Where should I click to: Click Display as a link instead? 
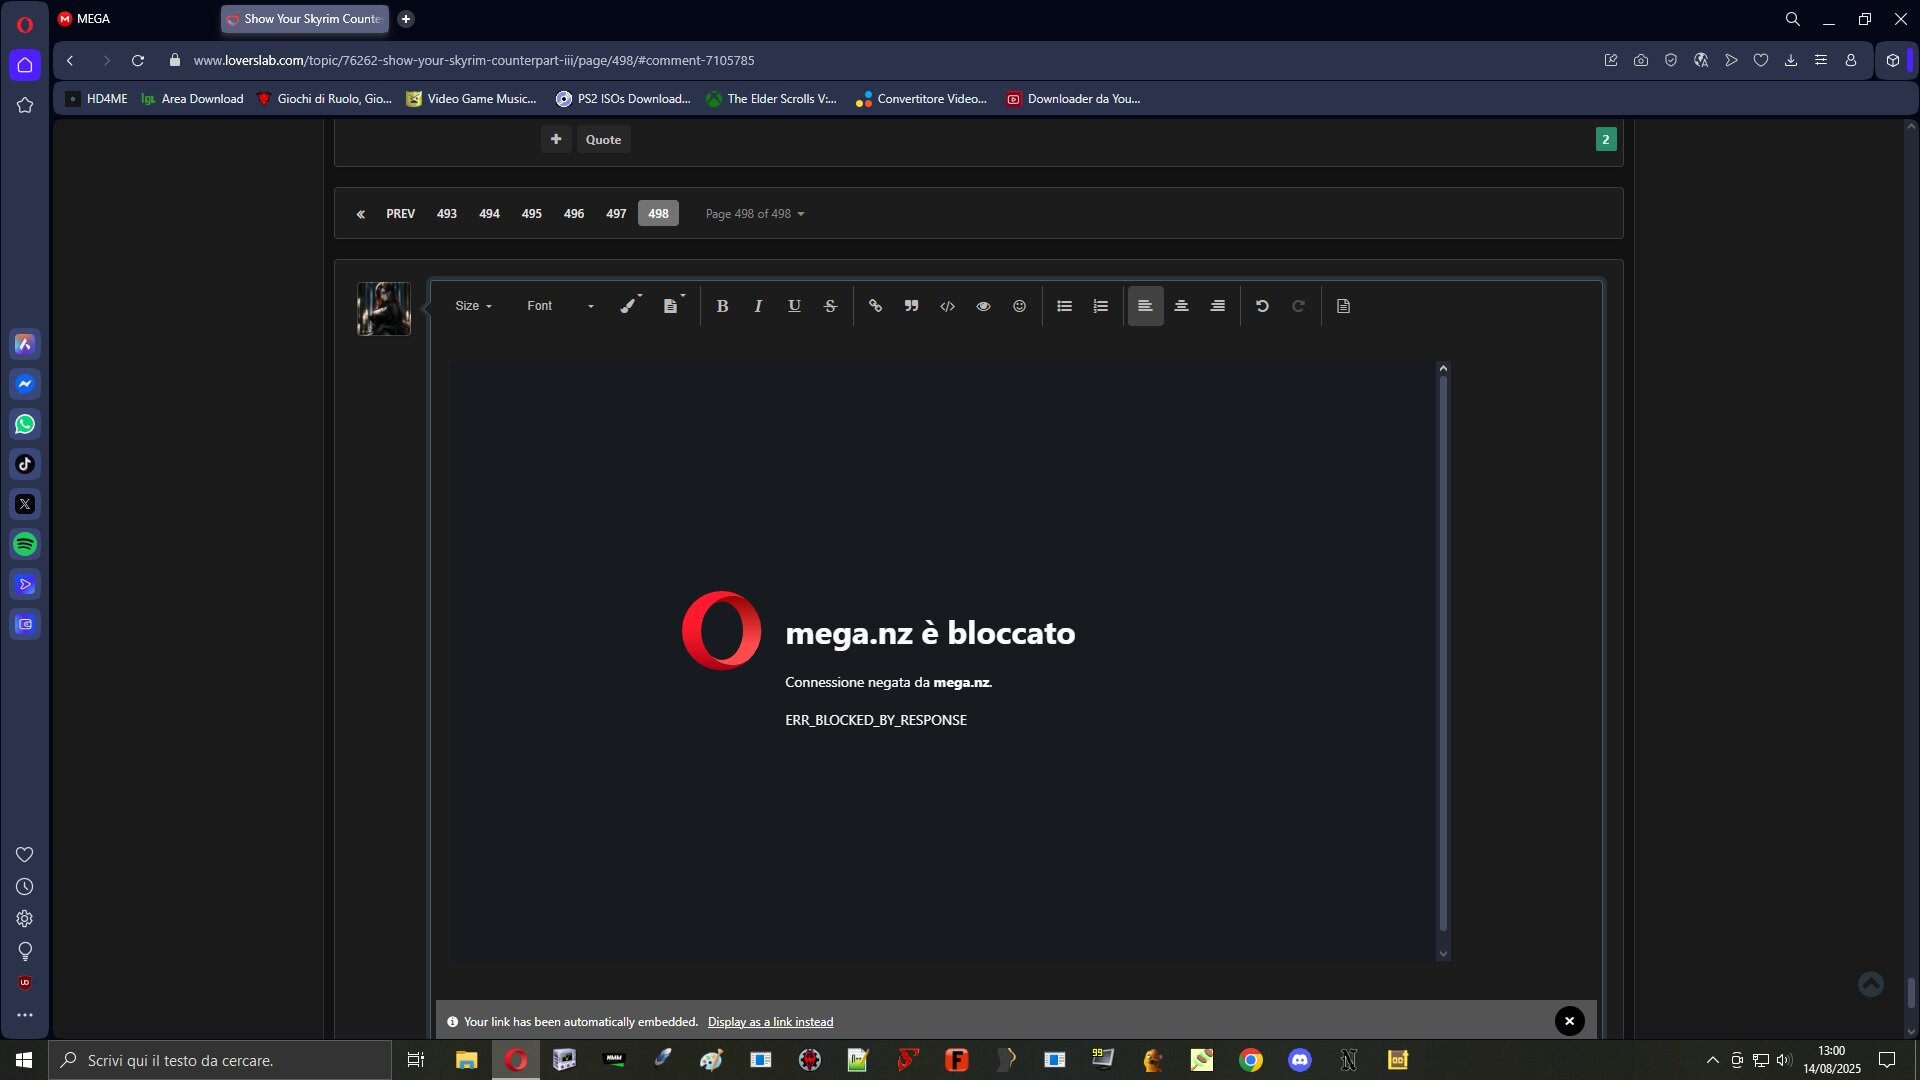click(770, 1022)
